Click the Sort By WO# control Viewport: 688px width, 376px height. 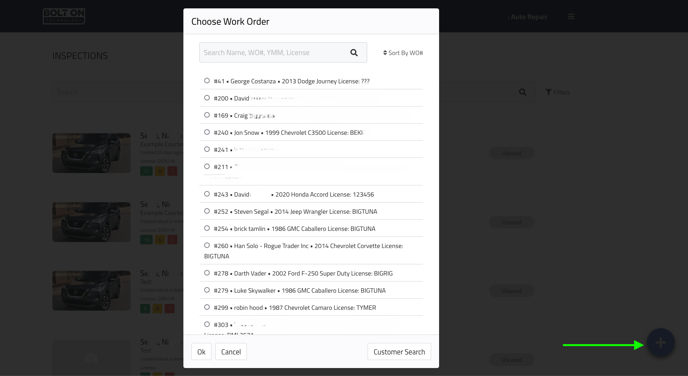403,53
